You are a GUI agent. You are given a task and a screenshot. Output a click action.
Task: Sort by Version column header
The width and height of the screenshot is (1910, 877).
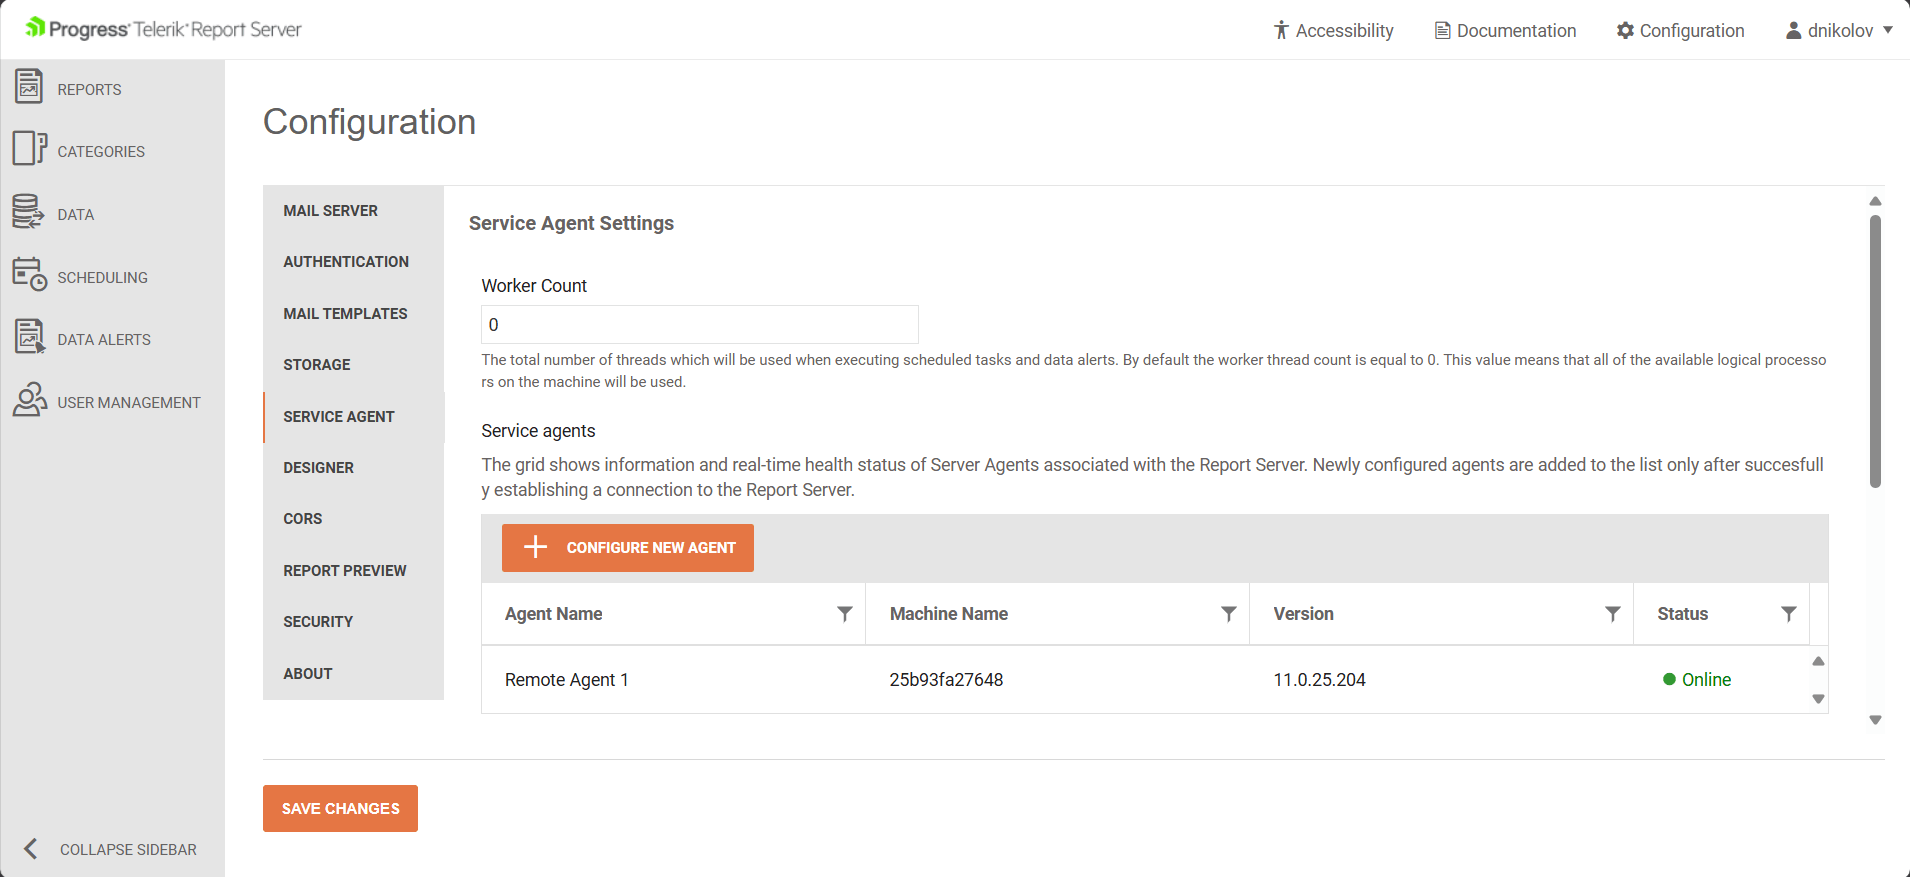click(x=1303, y=614)
